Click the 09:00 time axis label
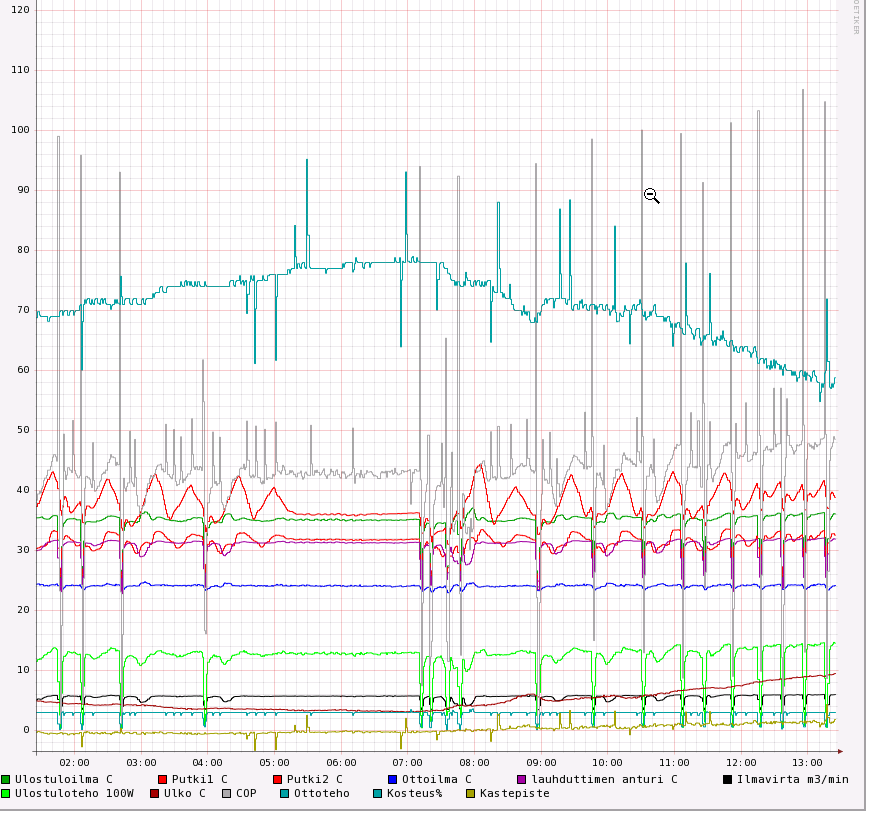Viewport: 869px width, 814px height. click(x=541, y=765)
